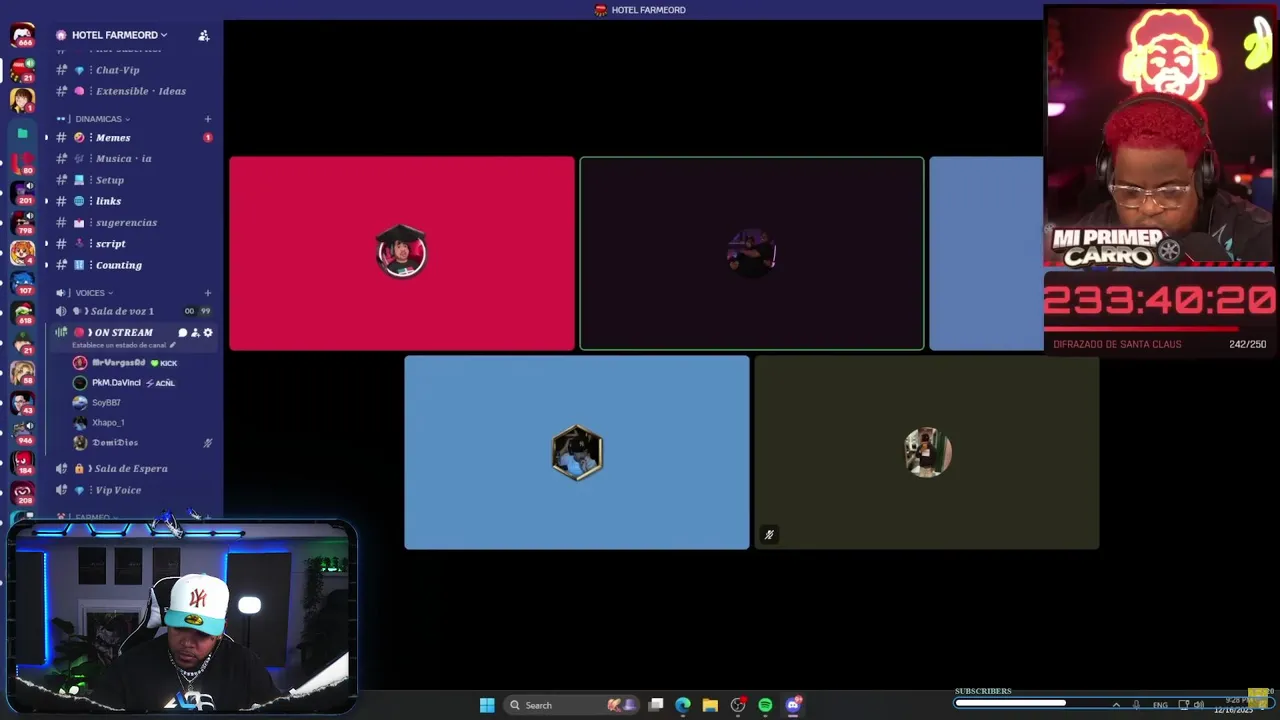
Task: Open the HOTEL FARMEORD server dropdown menu
Action: (x=119, y=35)
